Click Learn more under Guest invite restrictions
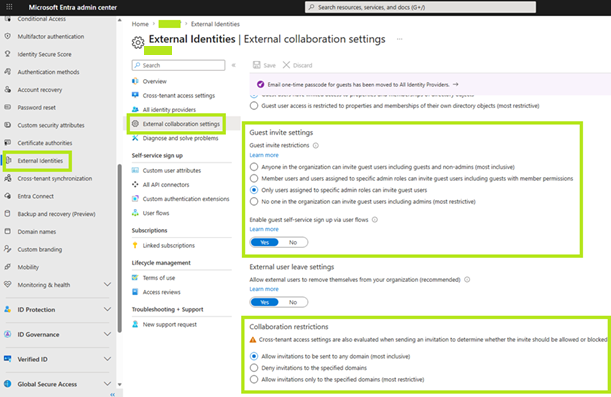The image size is (611, 397). pyautogui.click(x=264, y=155)
